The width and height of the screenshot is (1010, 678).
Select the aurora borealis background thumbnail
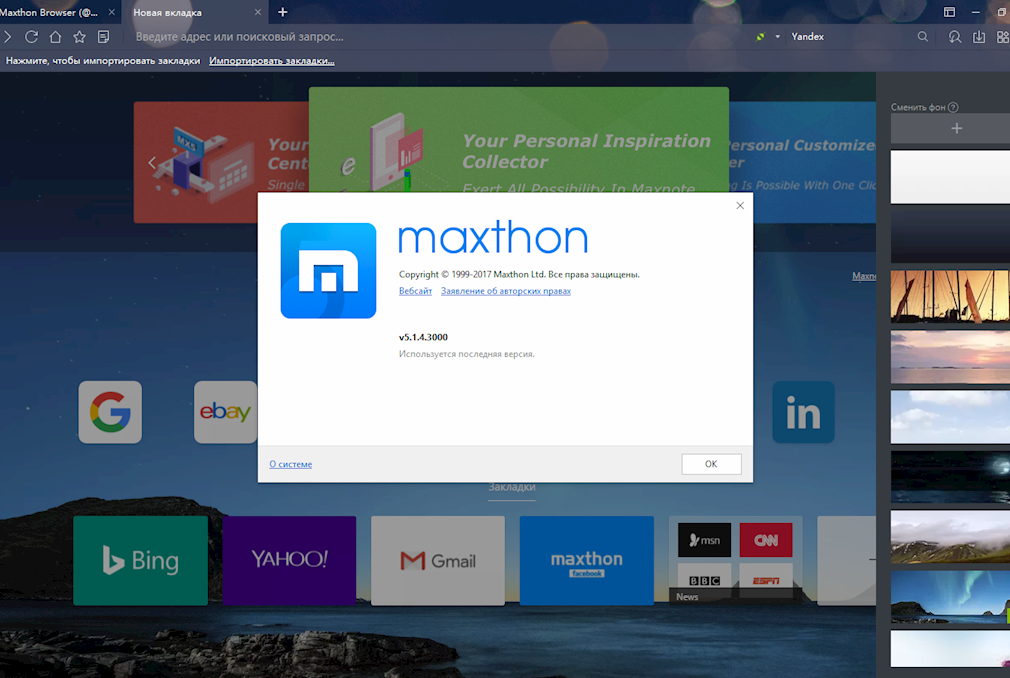click(x=950, y=597)
